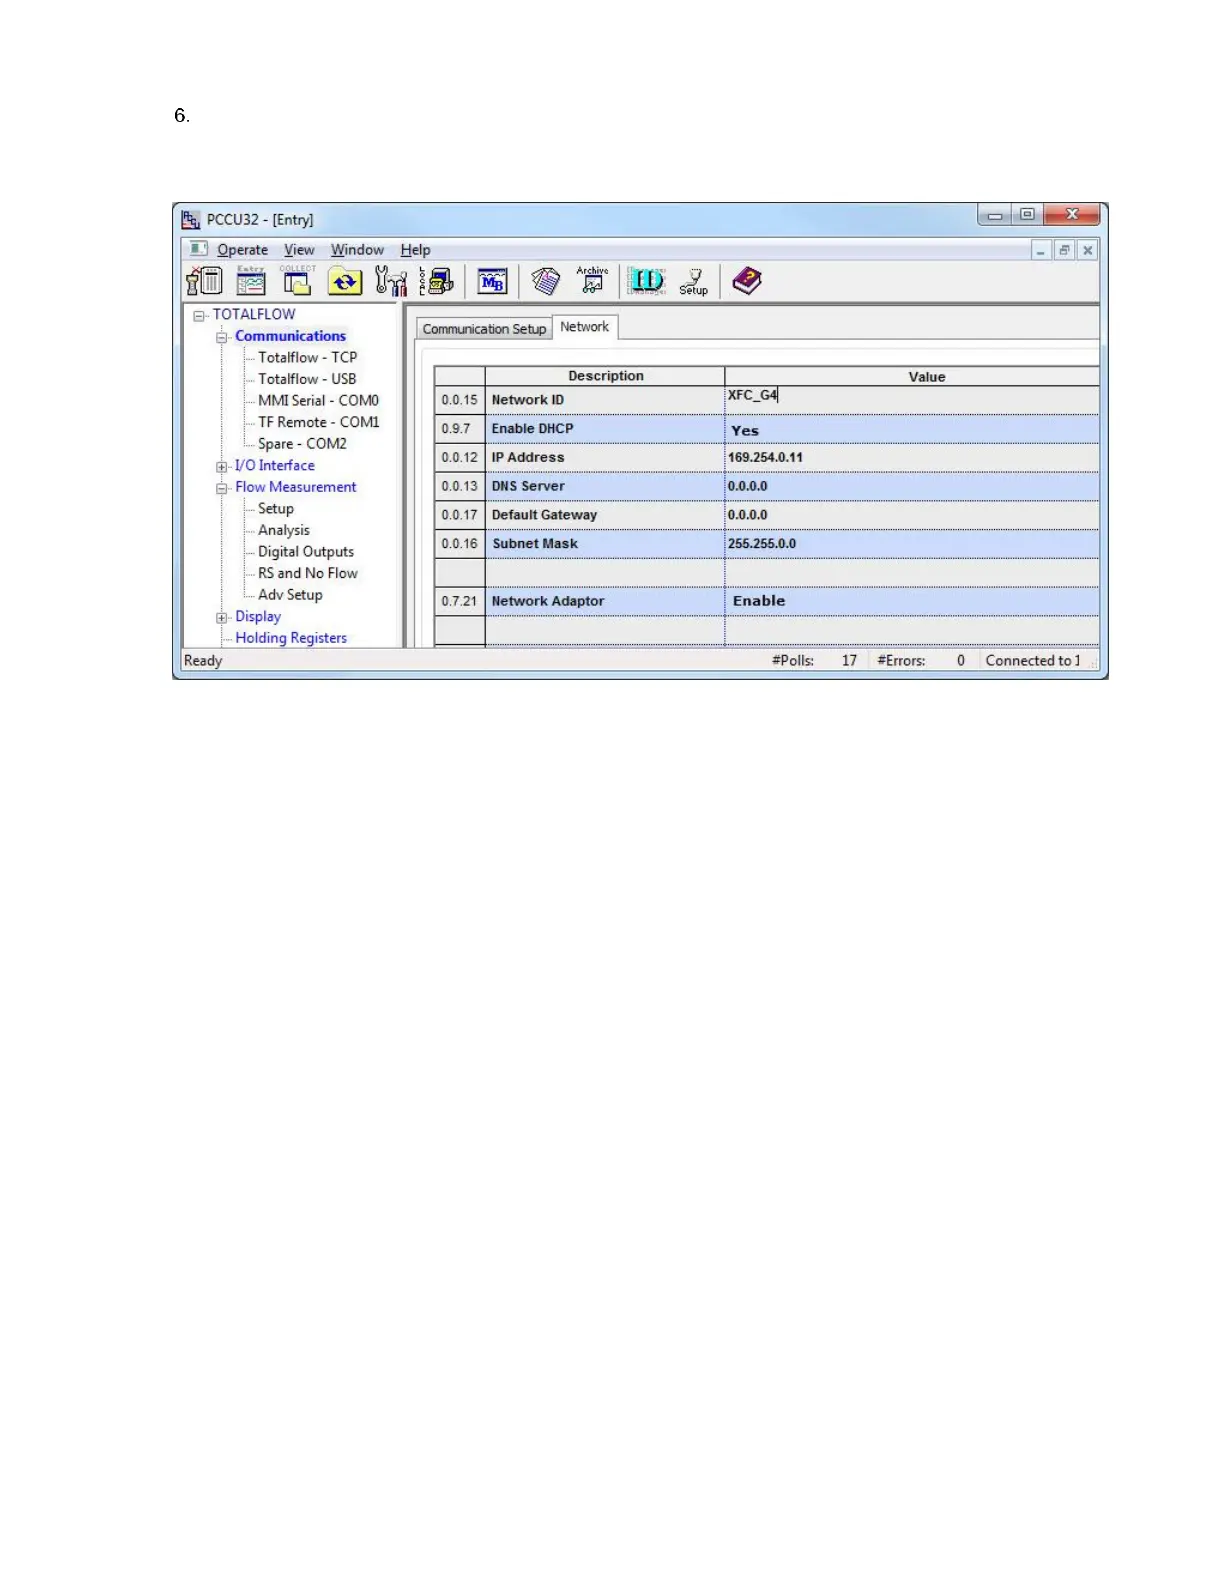Click the Collect data toolbar icon

point(297,281)
